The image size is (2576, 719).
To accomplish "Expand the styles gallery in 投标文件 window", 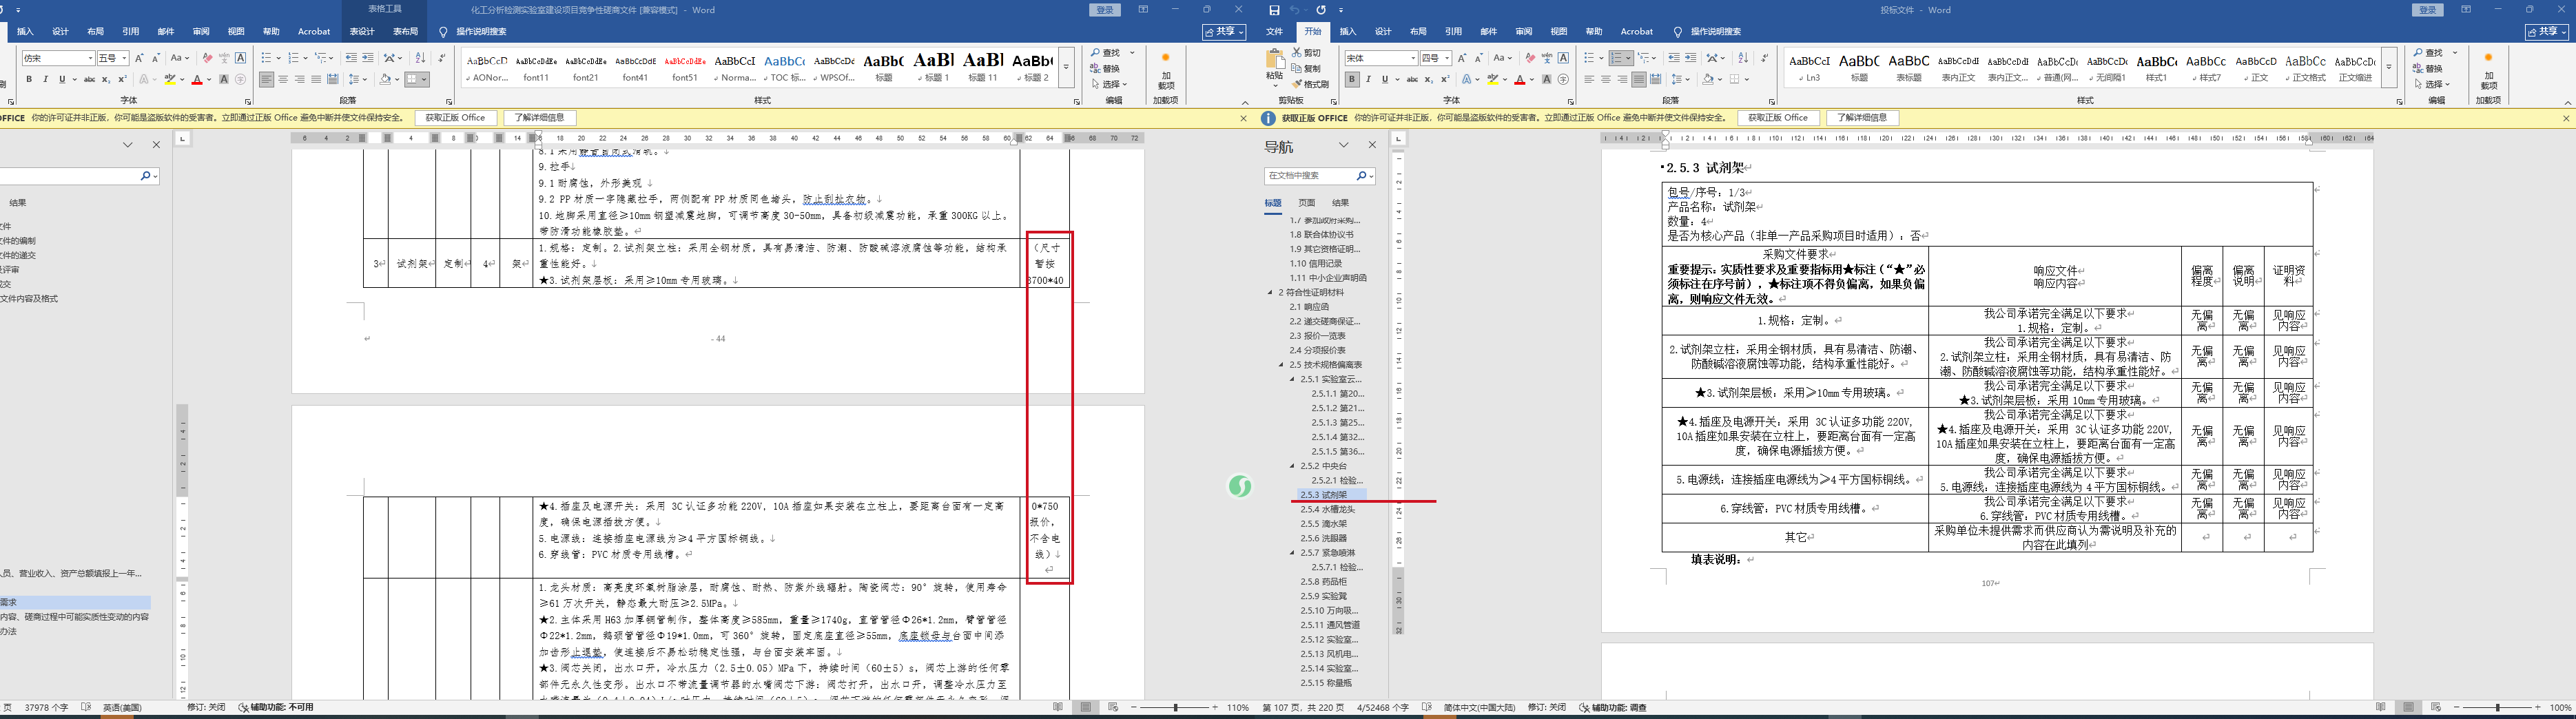I will coord(2389,68).
